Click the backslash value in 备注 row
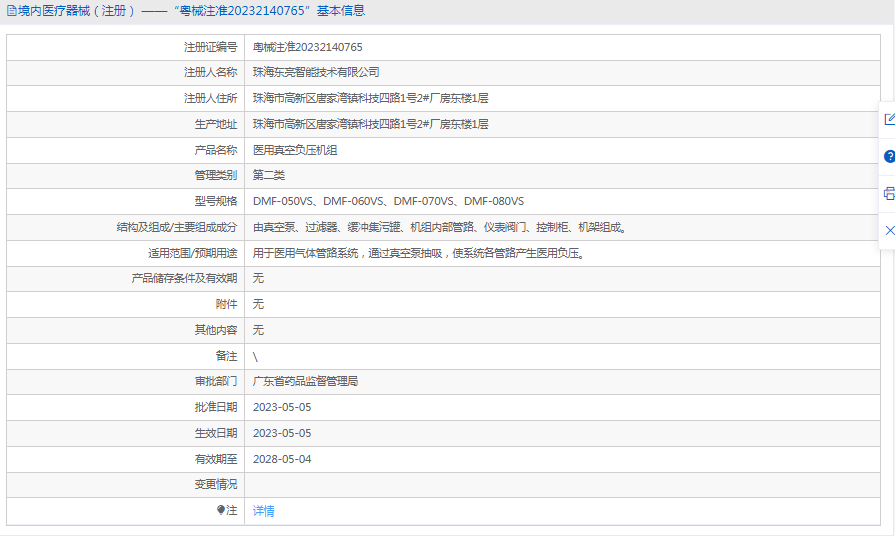 tap(255, 357)
